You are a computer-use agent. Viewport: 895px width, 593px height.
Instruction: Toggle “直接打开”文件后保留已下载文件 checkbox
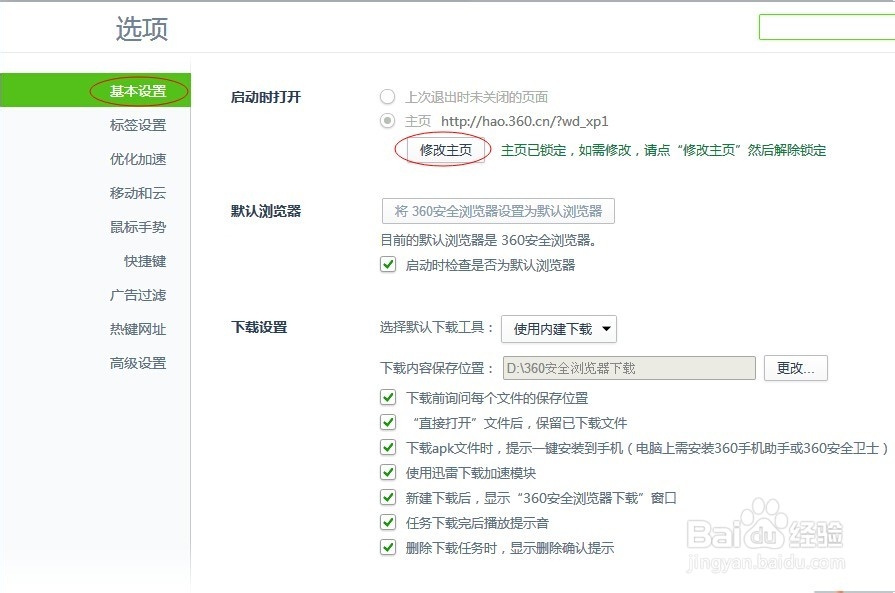388,422
